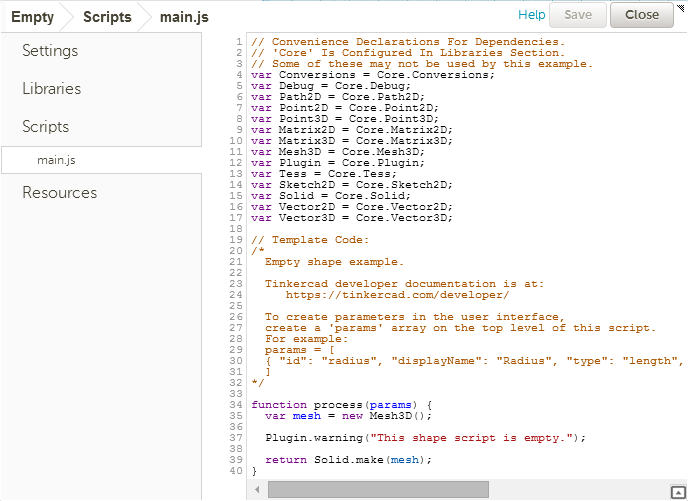
Task: Click on 'var Tess = Core.Tess;' line
Action: point(324,173)
